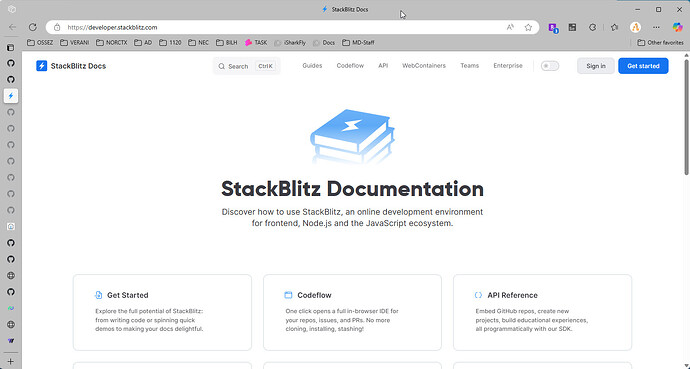This screenshot has height=369, width=690.
Task: Add this page to favorites with the star
Action: (528, 27)
